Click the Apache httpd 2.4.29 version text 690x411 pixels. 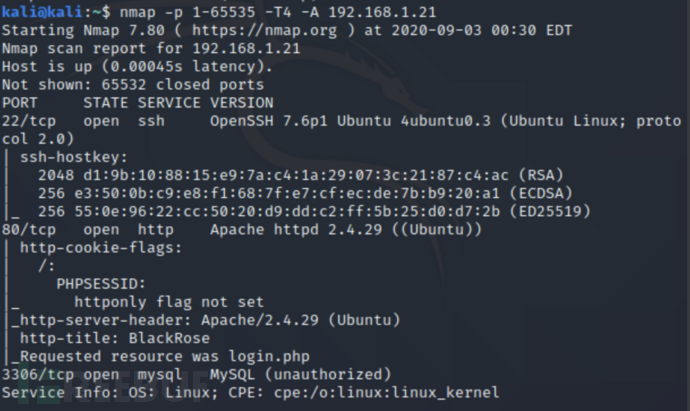click(x=296, y=229)
